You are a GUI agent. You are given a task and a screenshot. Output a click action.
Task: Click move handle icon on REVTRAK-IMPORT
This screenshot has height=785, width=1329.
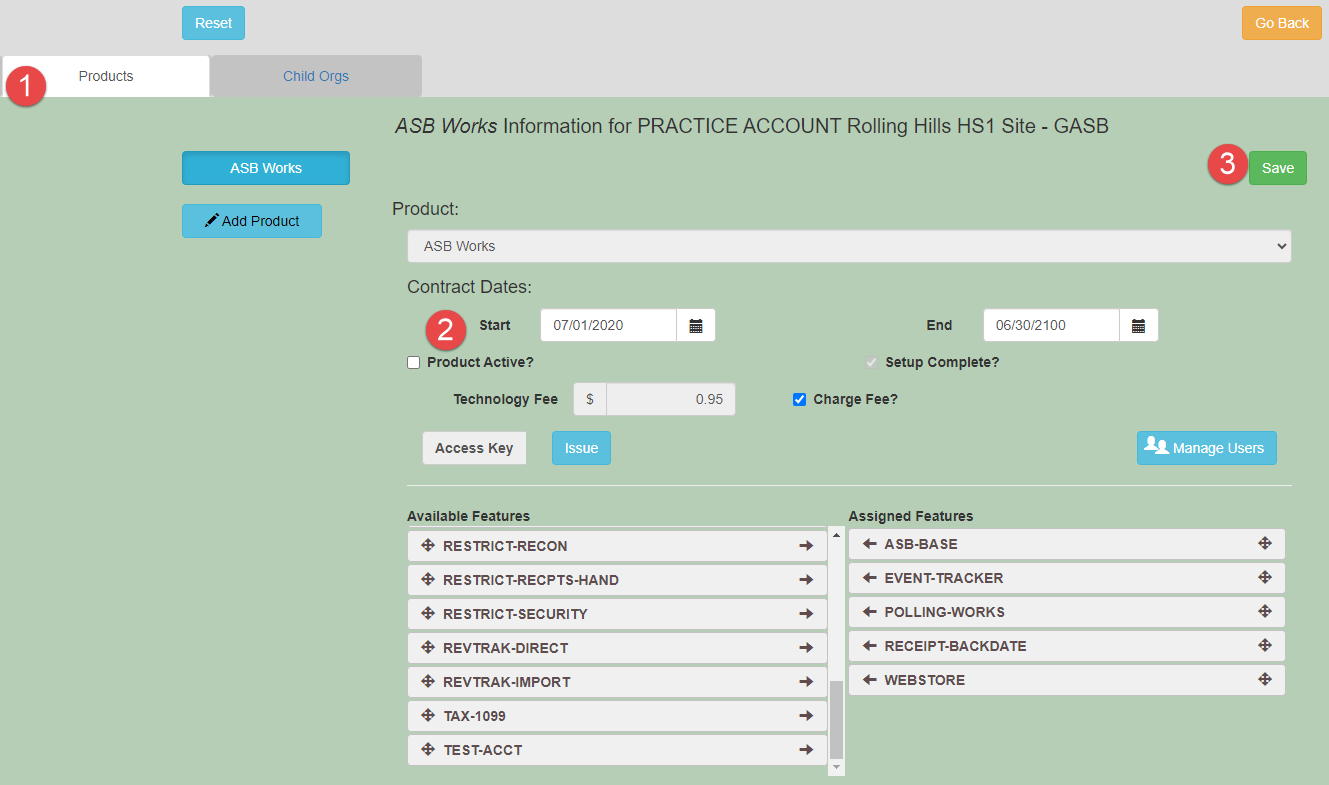coord(428,682)
